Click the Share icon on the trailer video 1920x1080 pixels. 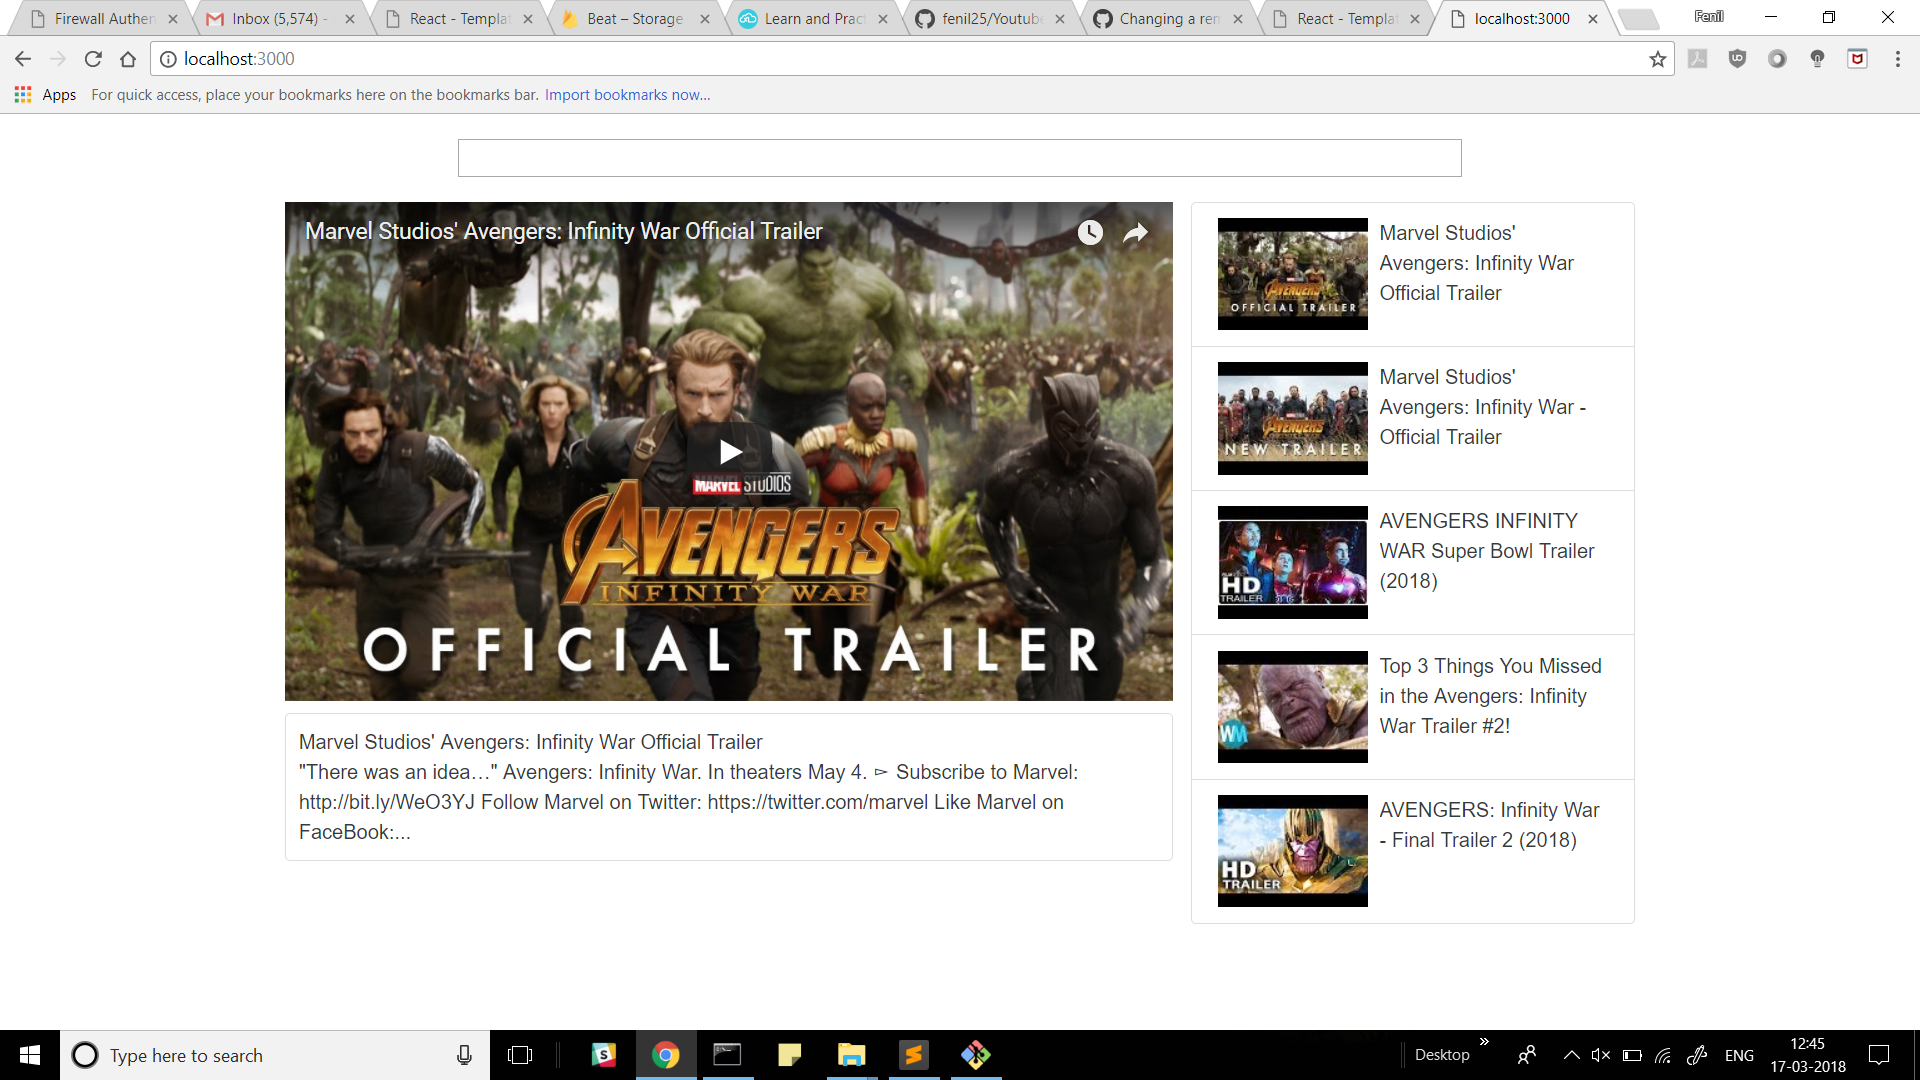[x=1136, y=232]
